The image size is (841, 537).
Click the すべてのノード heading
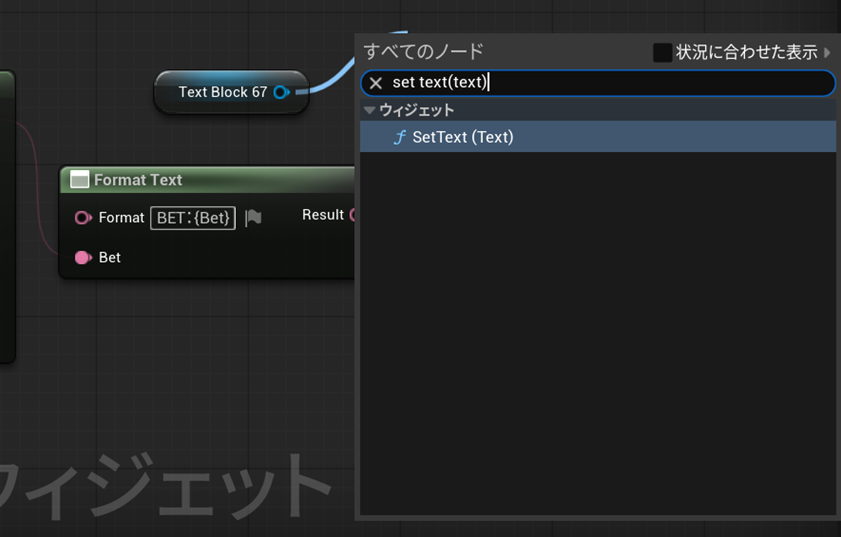(423, 51)
